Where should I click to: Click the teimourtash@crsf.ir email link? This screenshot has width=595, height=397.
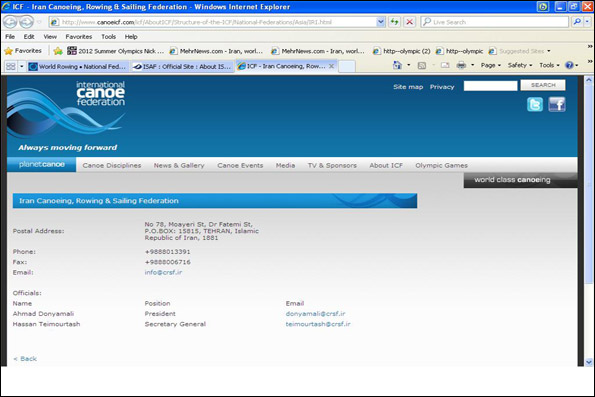click(318, 324)
